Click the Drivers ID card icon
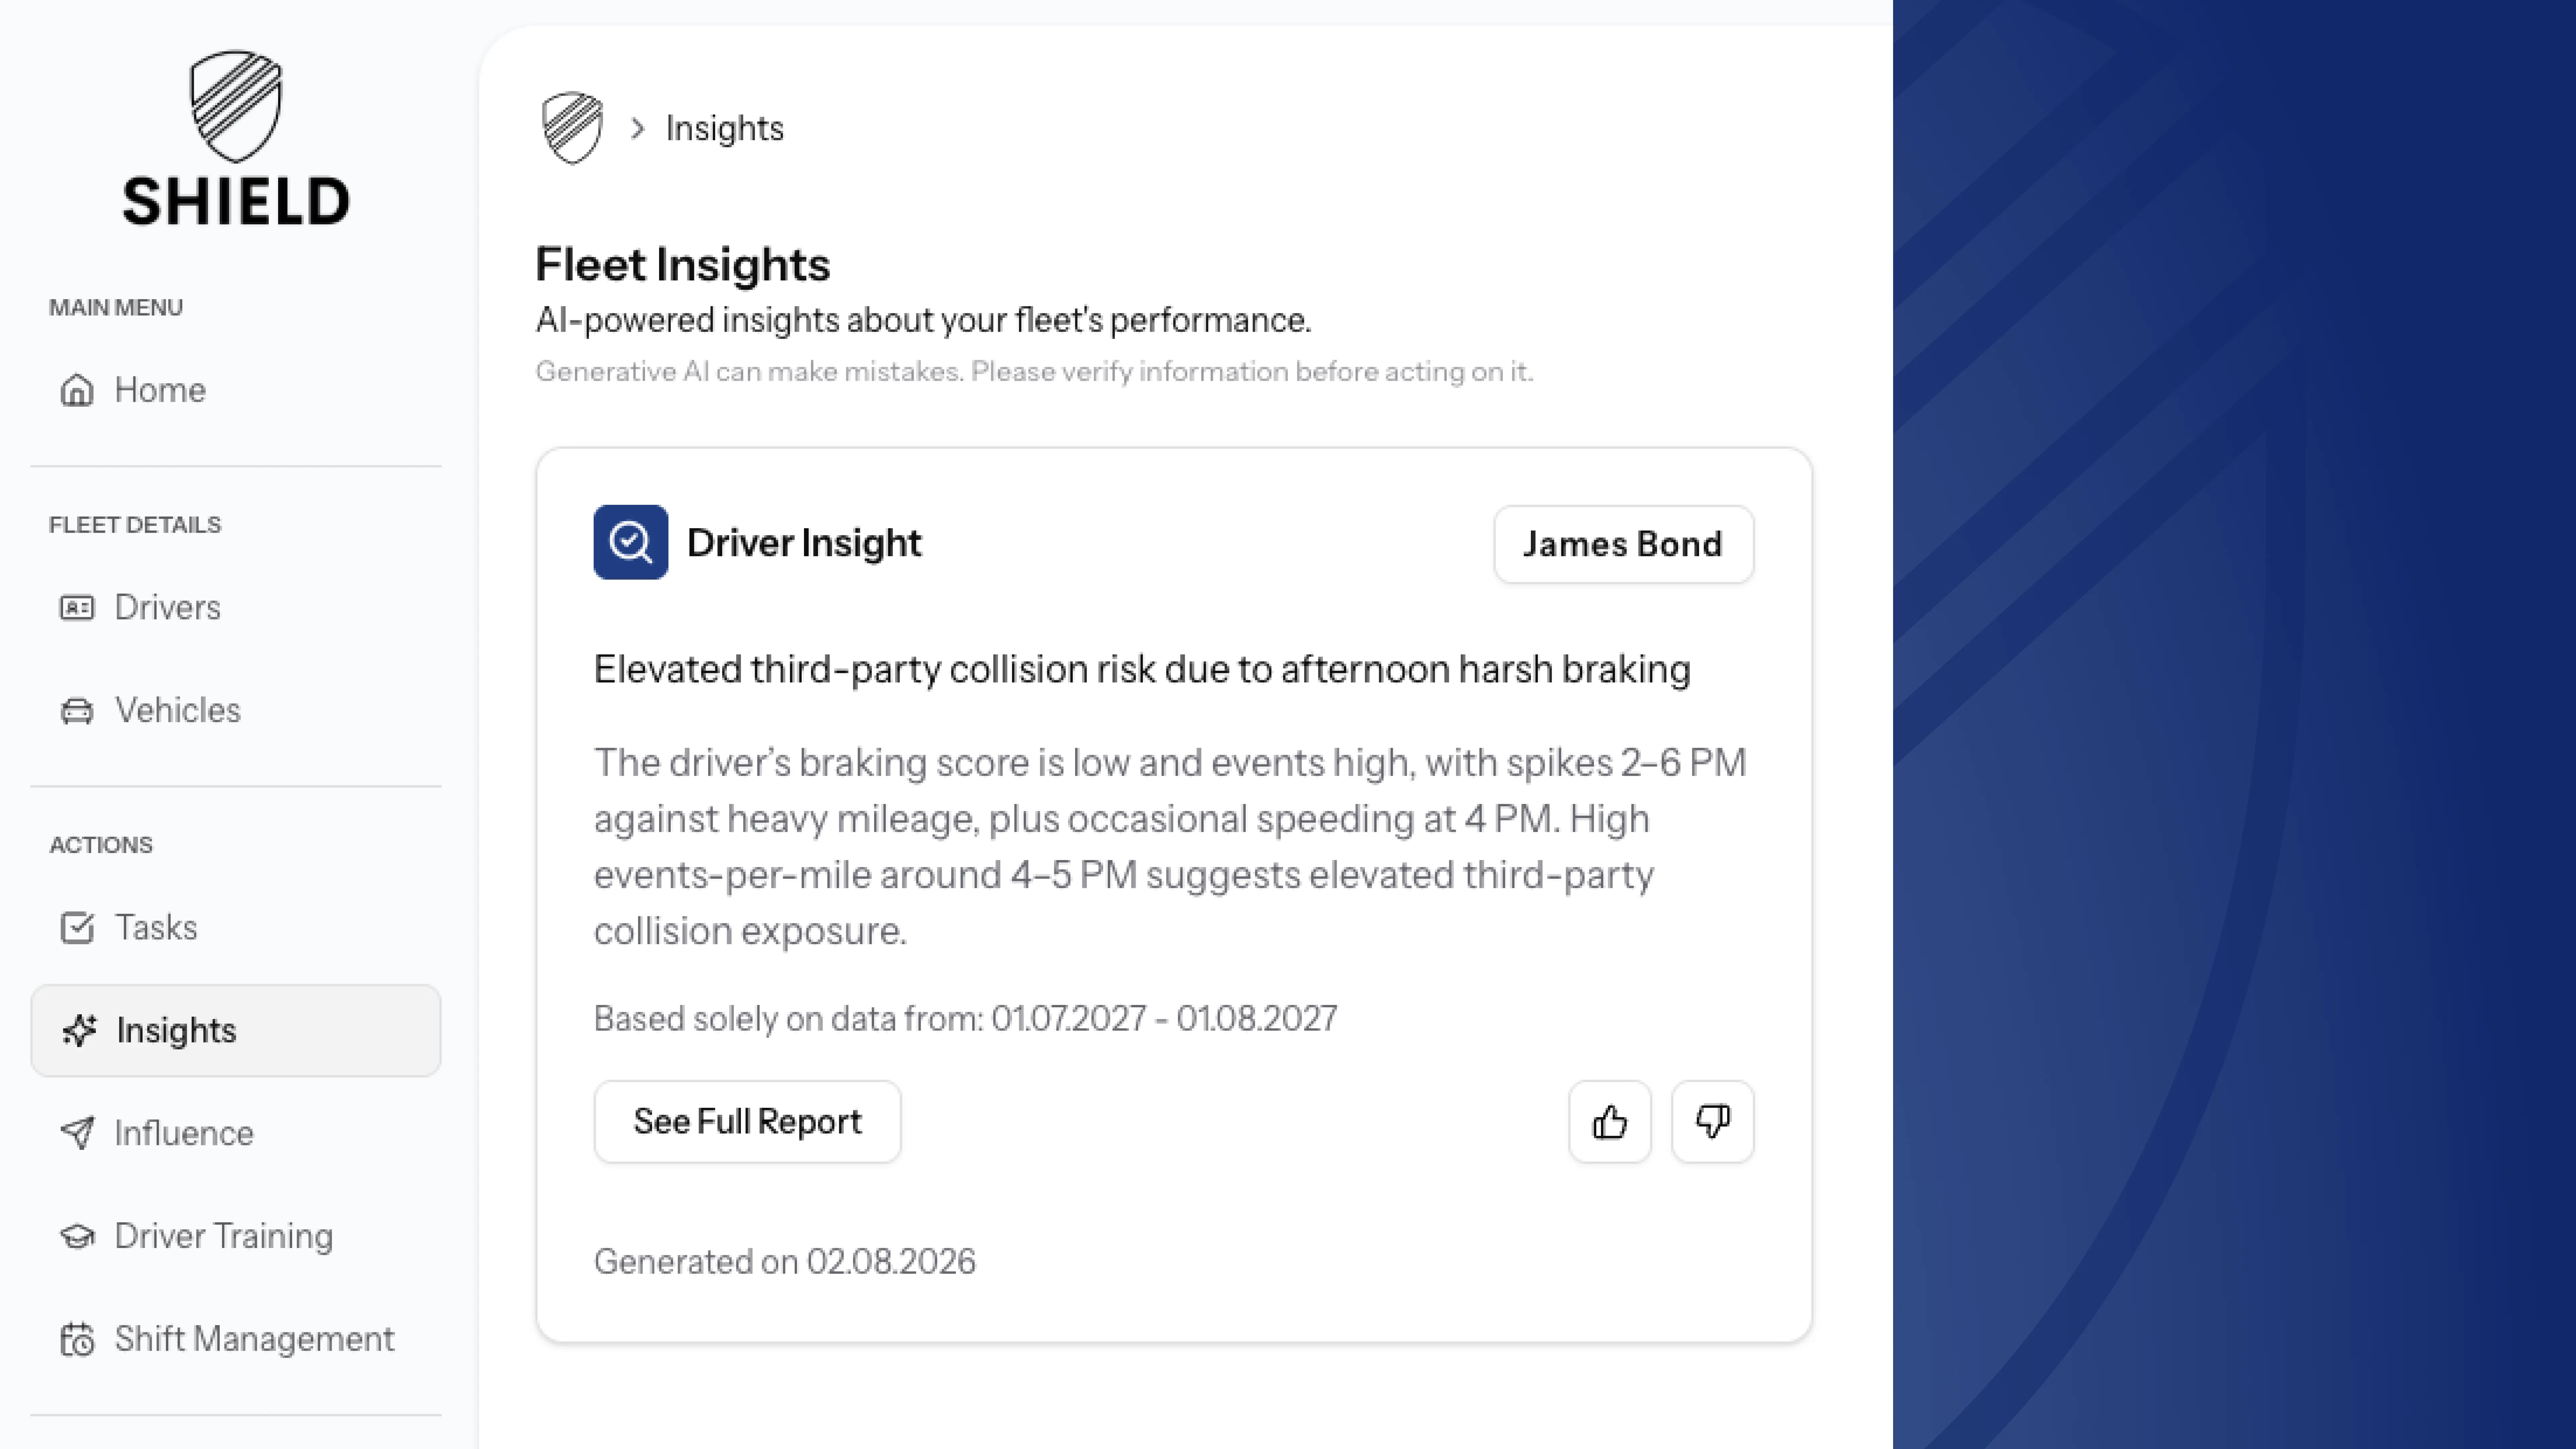The width and height of the screenshot is (2576, 1449). (77, 607)
